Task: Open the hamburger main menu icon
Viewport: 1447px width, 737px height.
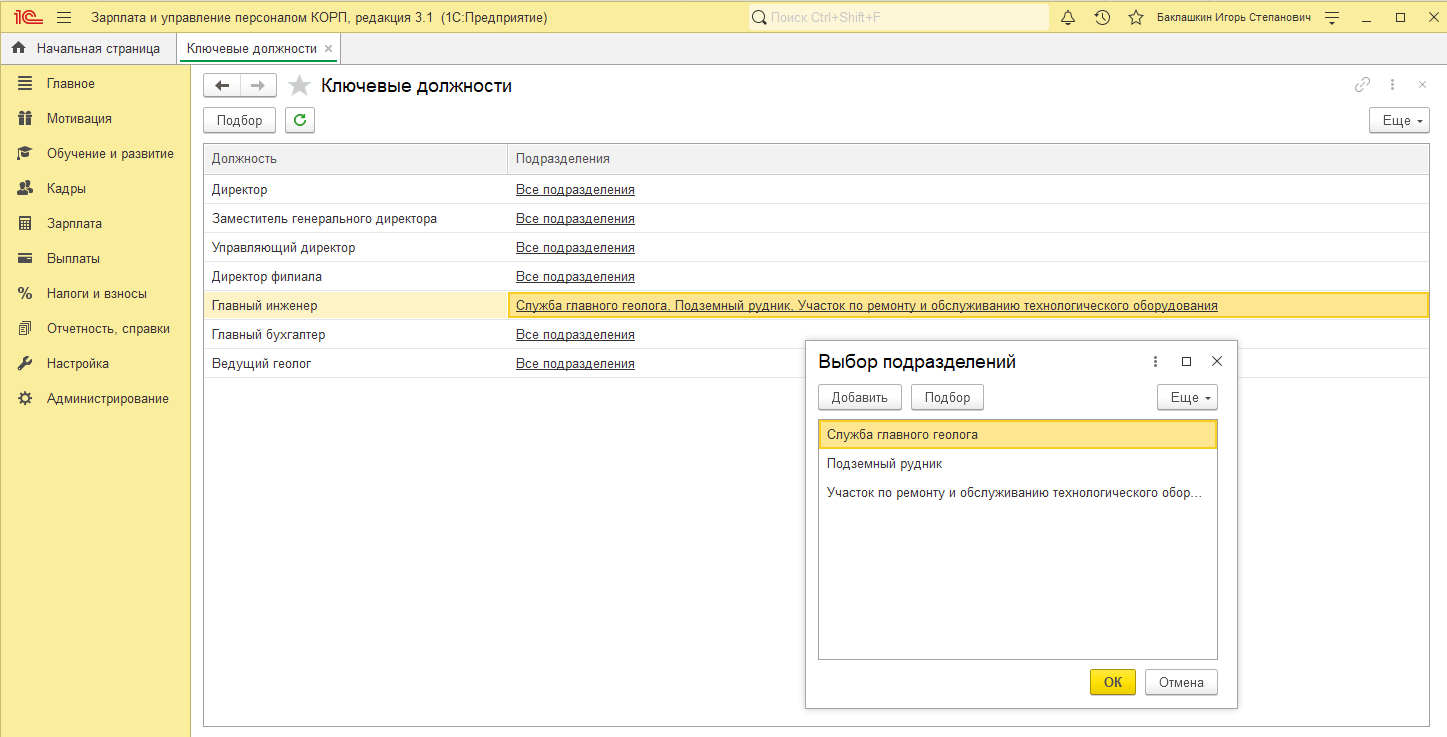Action: click(x=64, y=18)
